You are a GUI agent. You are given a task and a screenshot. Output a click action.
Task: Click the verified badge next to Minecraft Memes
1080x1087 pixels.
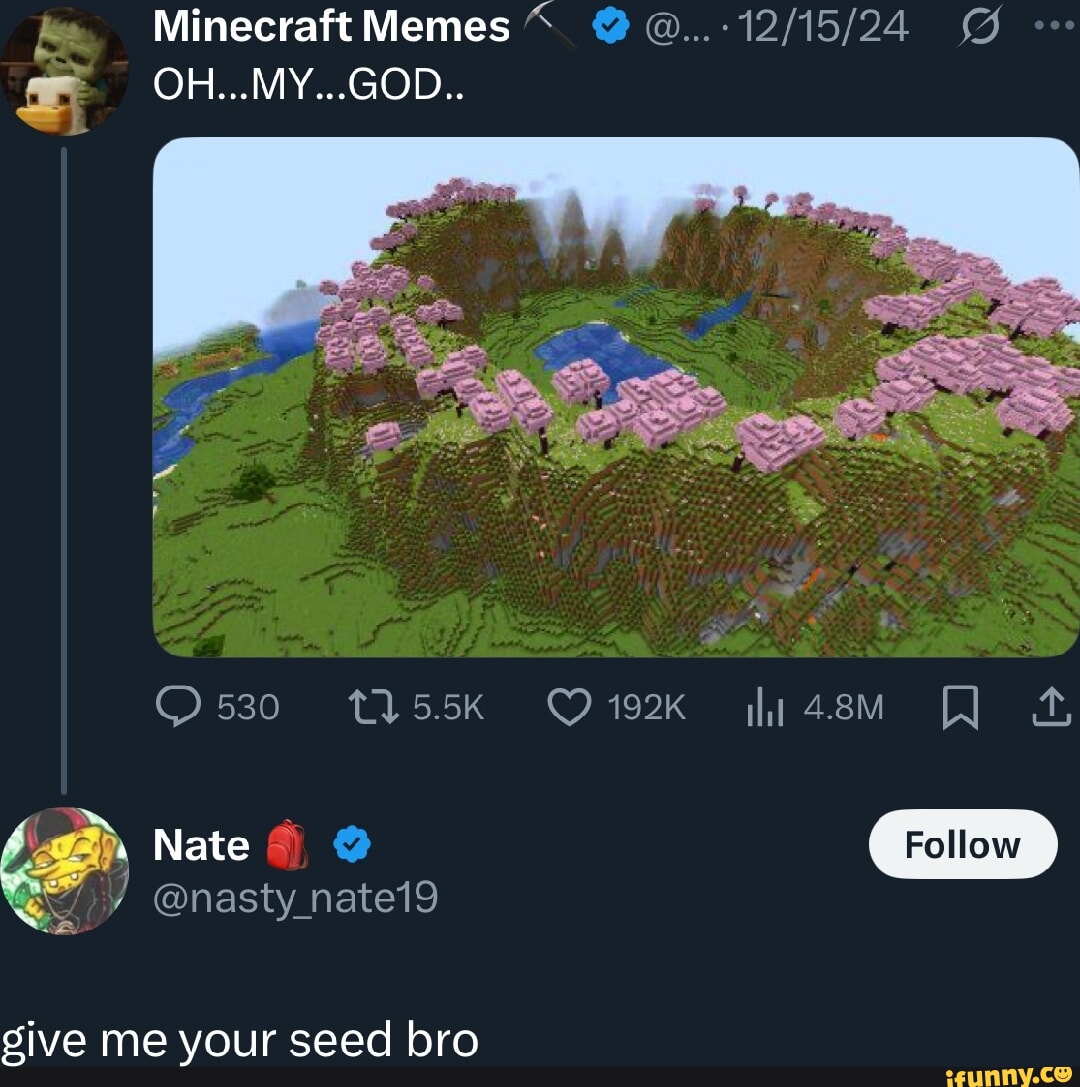(612, 25)
